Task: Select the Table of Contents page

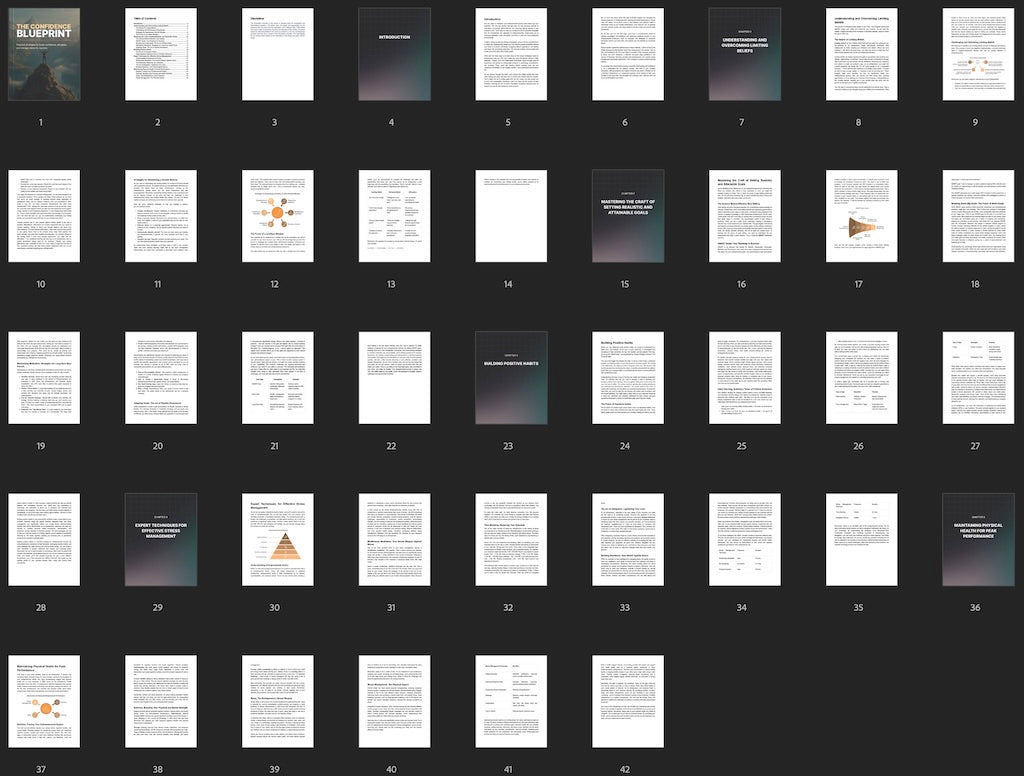Action: [x=157, y=55]
